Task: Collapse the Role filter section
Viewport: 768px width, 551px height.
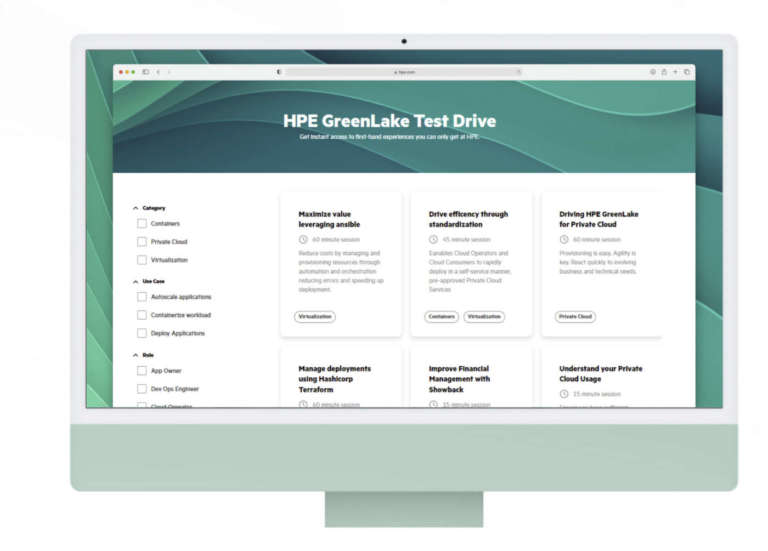Action: click(x=136, y=355)
